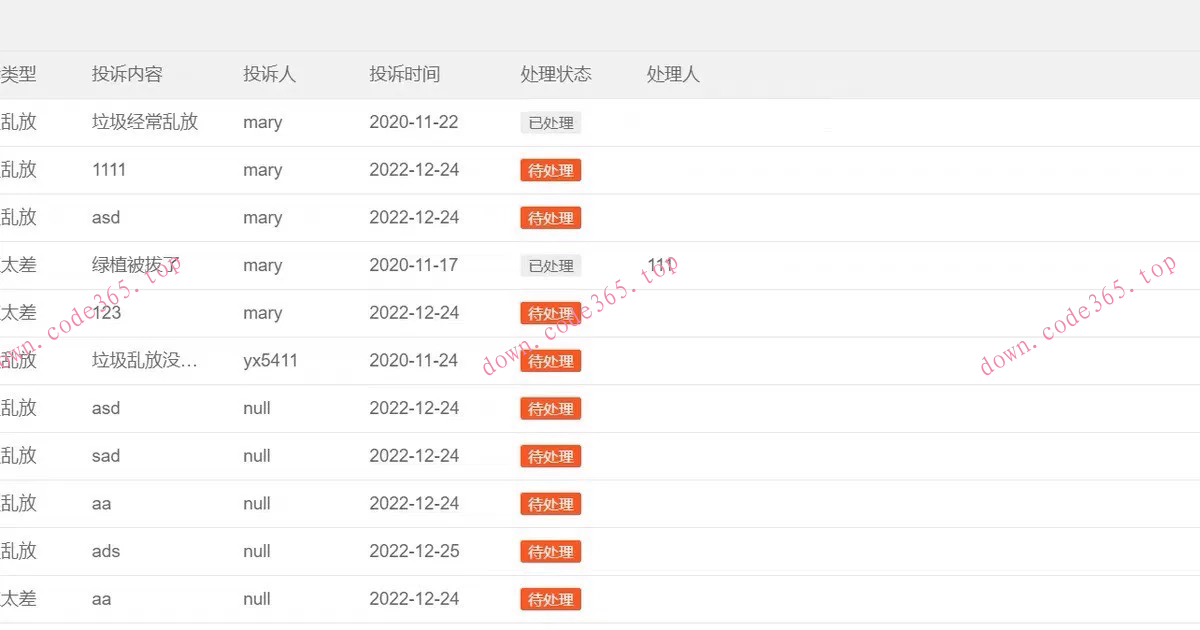Click 待处理 badge in the 123 row
Viewport: 1200px width, 630px height.
point(551,314)
